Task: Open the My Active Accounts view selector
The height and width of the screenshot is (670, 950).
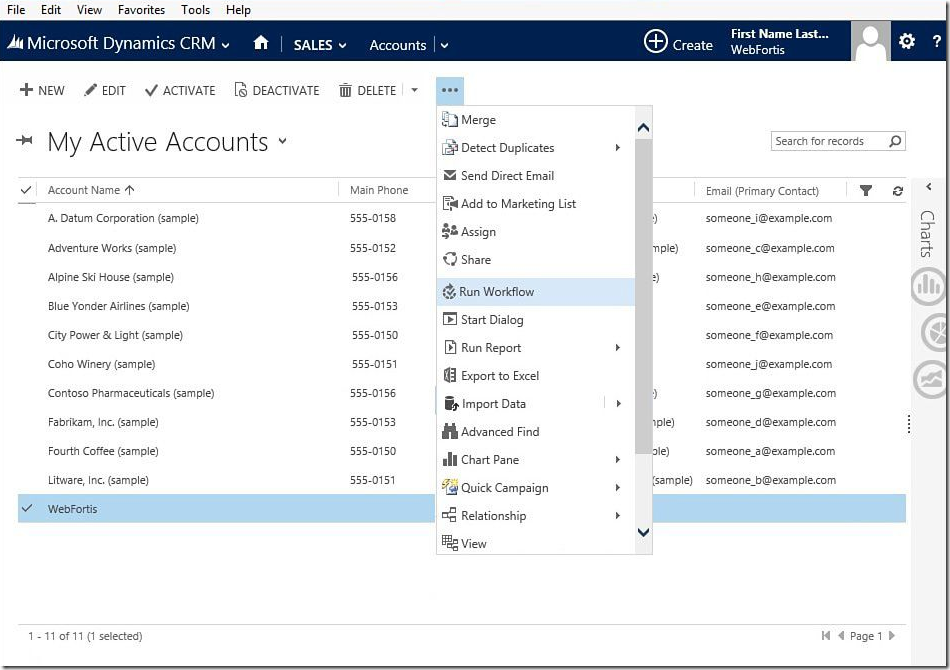Action: [282, 141]
